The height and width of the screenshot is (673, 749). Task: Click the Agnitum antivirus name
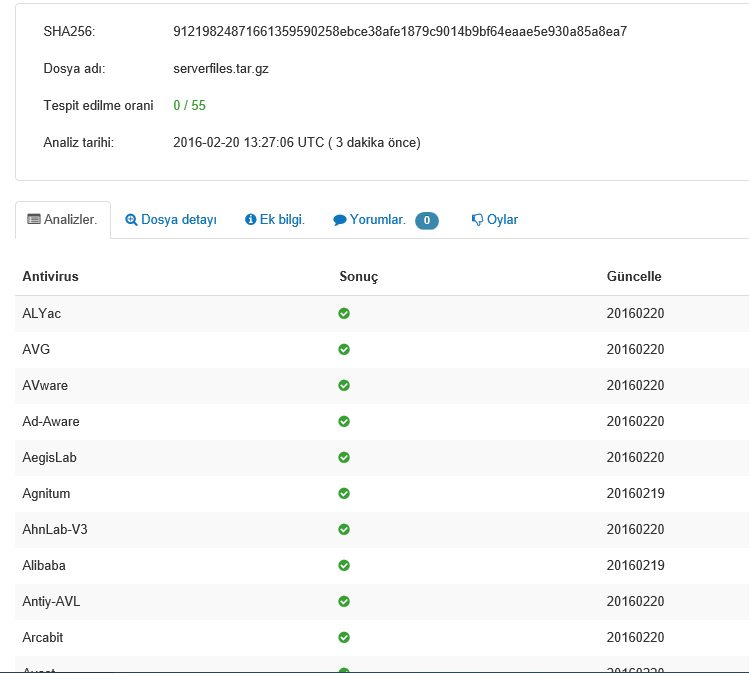pyautogui.click(x=46, y=493)
